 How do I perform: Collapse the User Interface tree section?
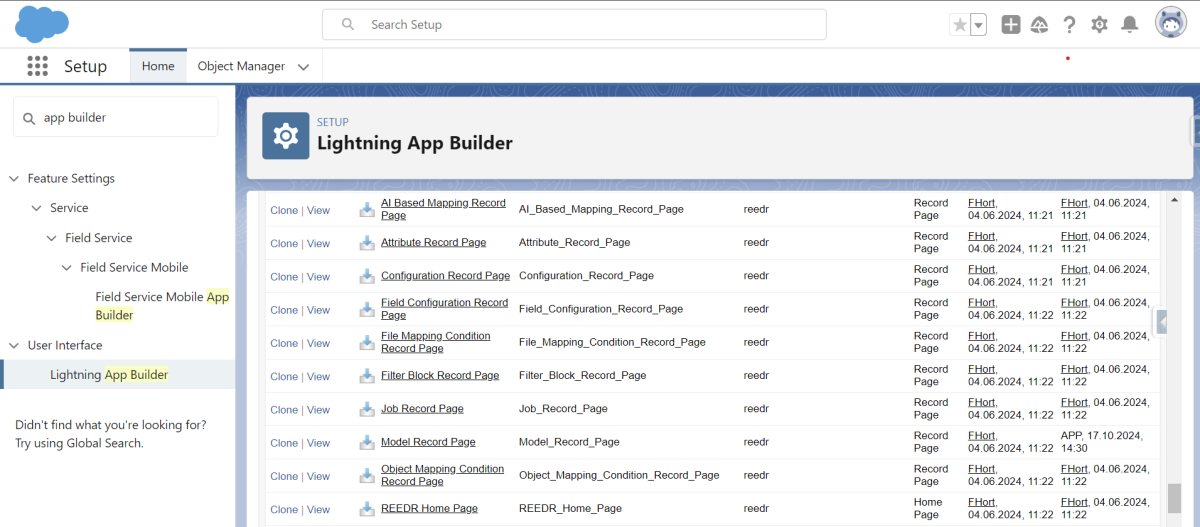14,346
